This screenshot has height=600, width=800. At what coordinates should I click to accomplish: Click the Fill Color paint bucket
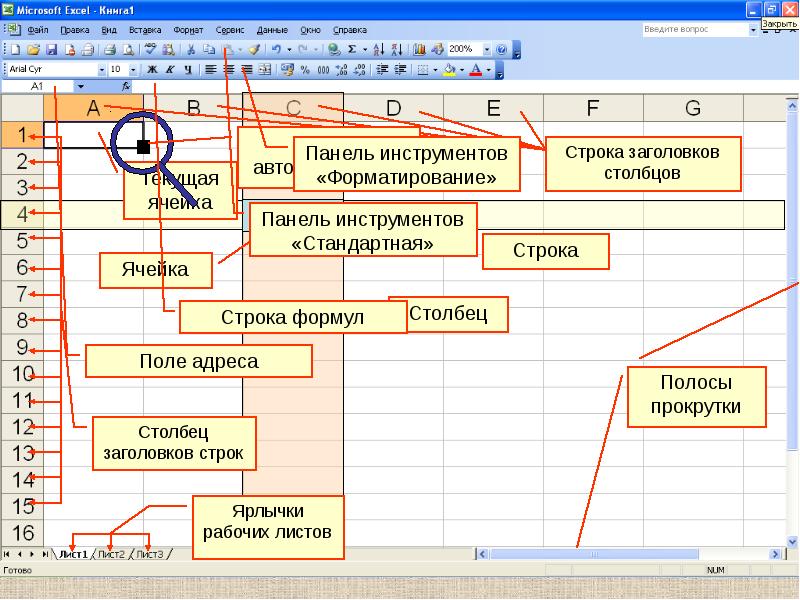tap(448, 69)
